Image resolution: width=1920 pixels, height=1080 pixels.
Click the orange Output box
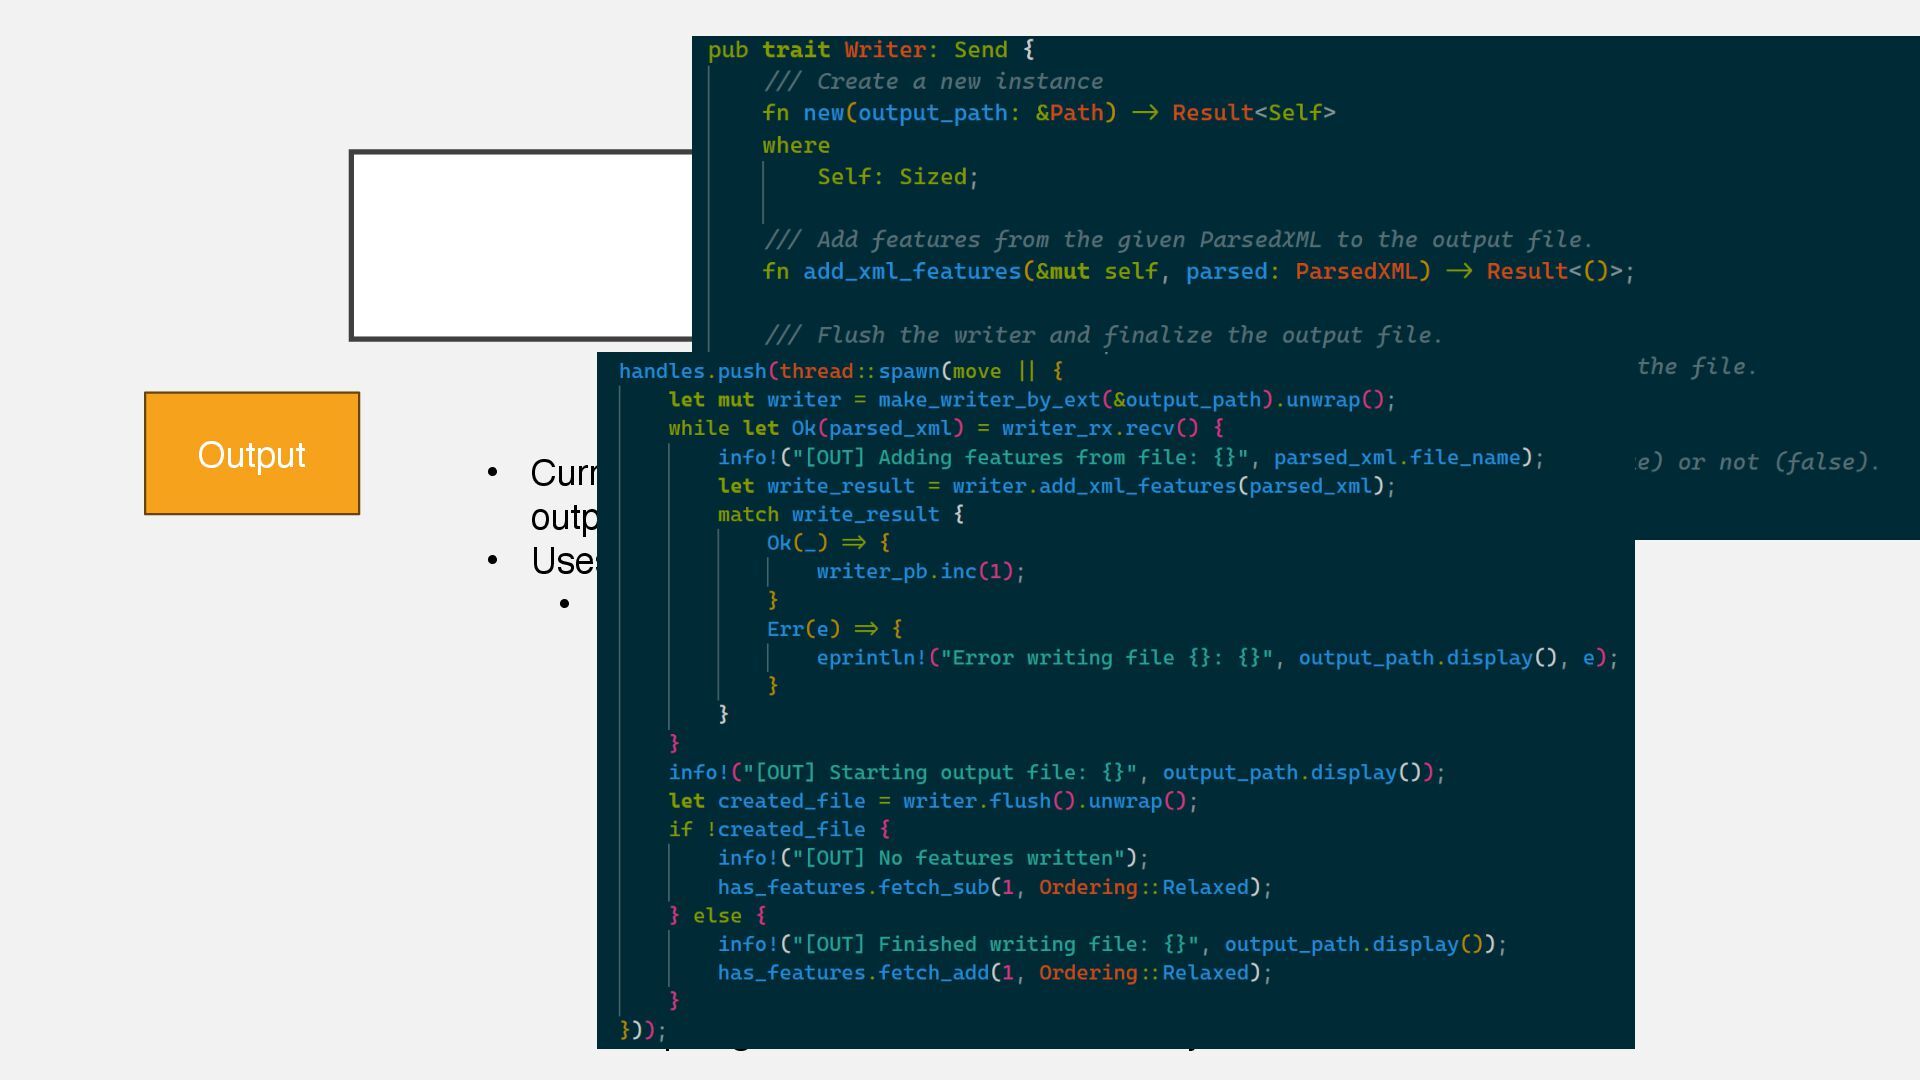tap(252, 454)
